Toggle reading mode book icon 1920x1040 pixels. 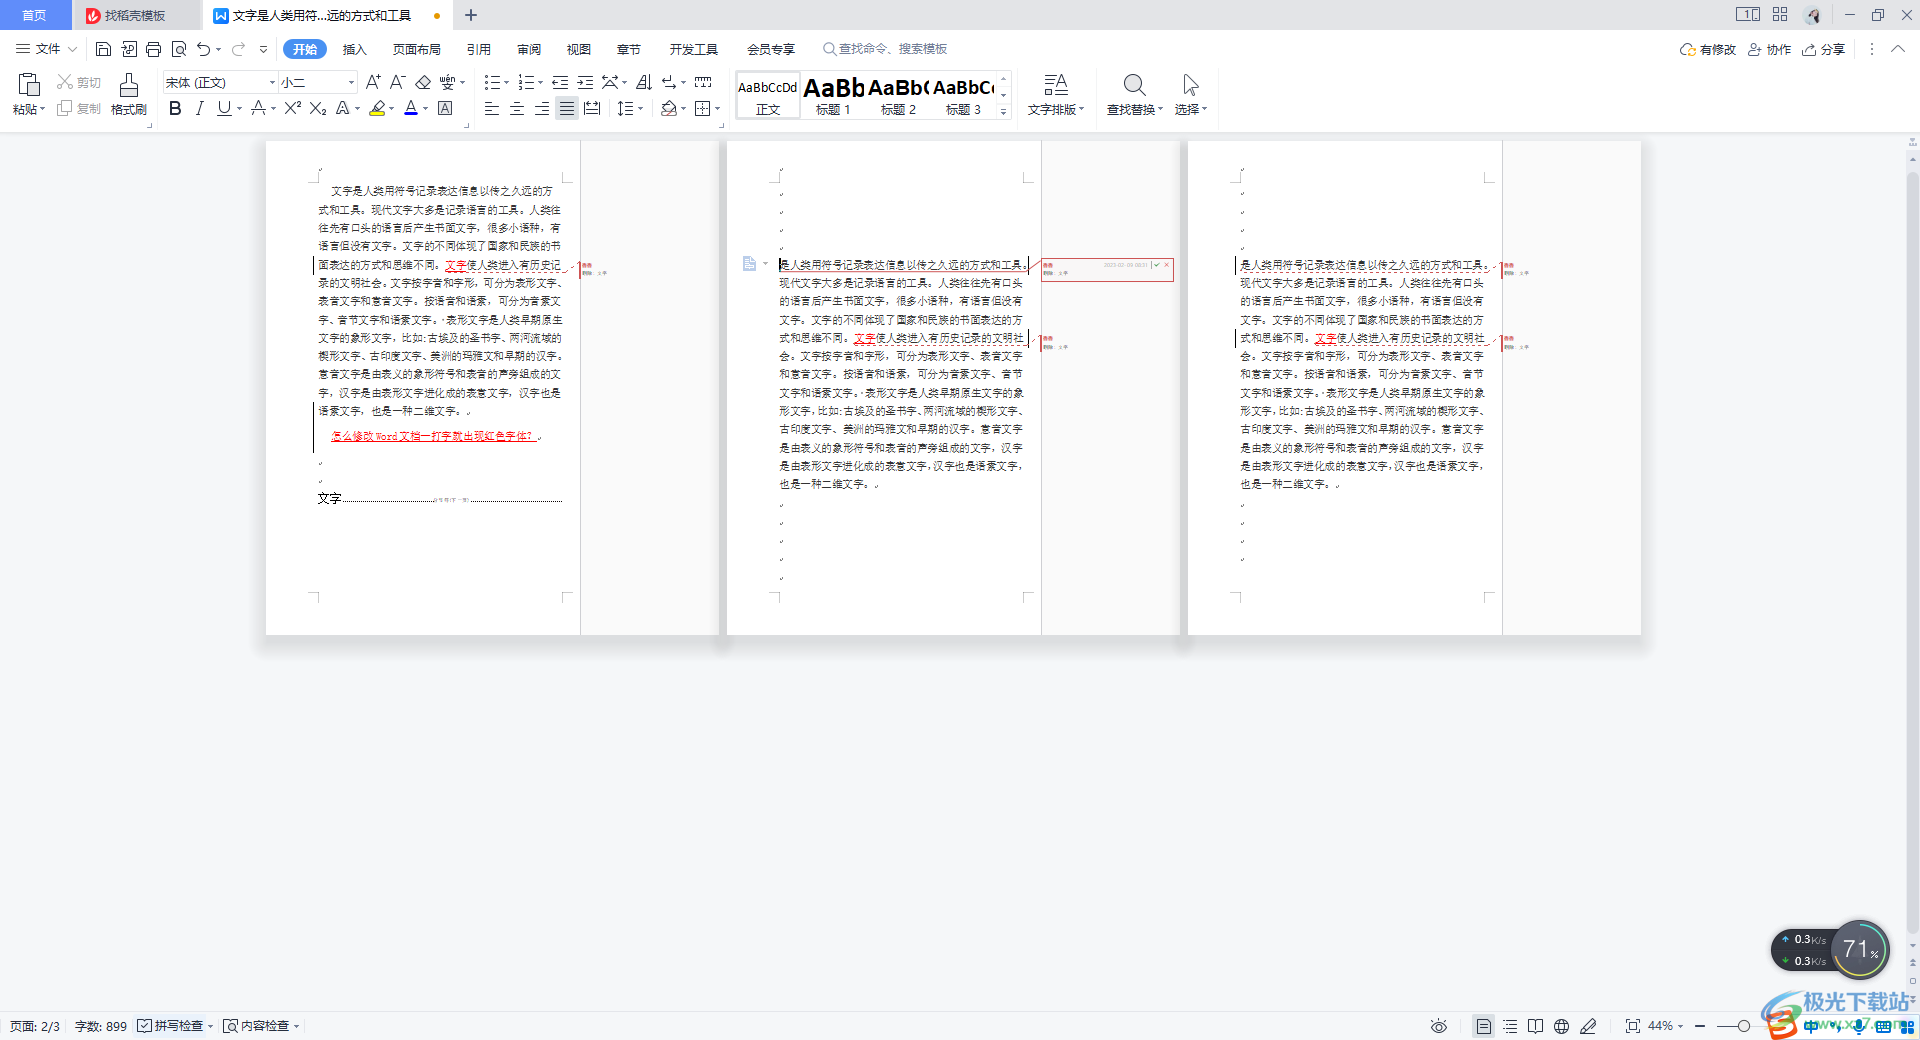click(x=1535, y=1026)
